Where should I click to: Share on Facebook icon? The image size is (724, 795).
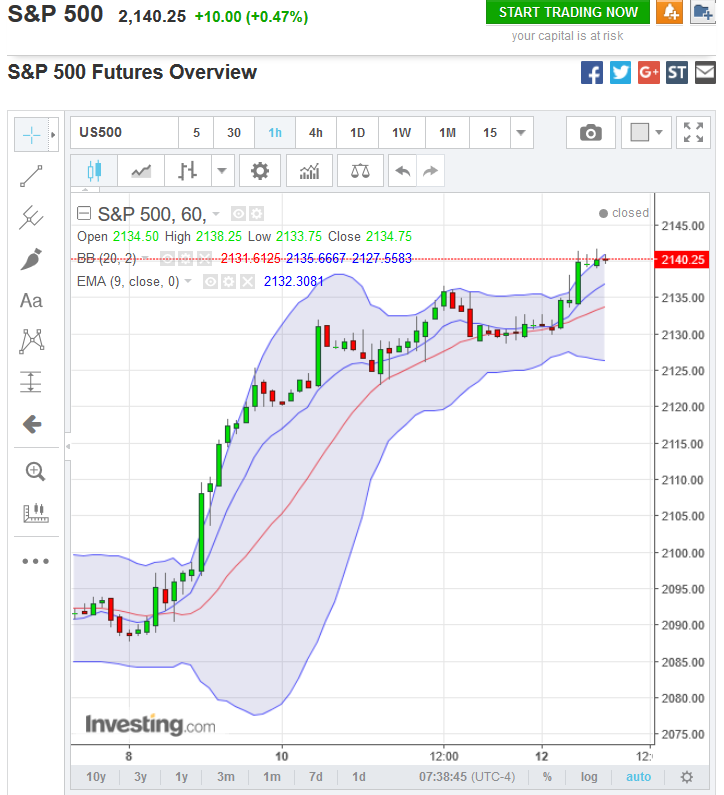click(592, 73)
